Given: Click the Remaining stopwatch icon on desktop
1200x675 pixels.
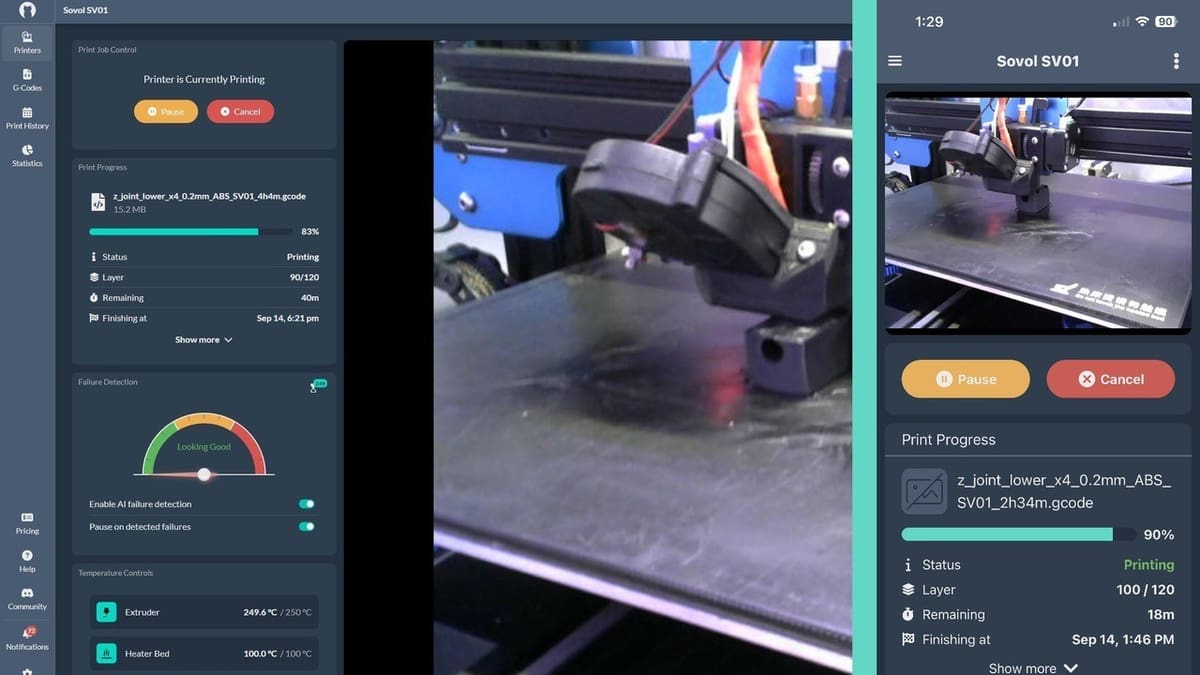Looking at the screenshot, I should pos(94,298).
